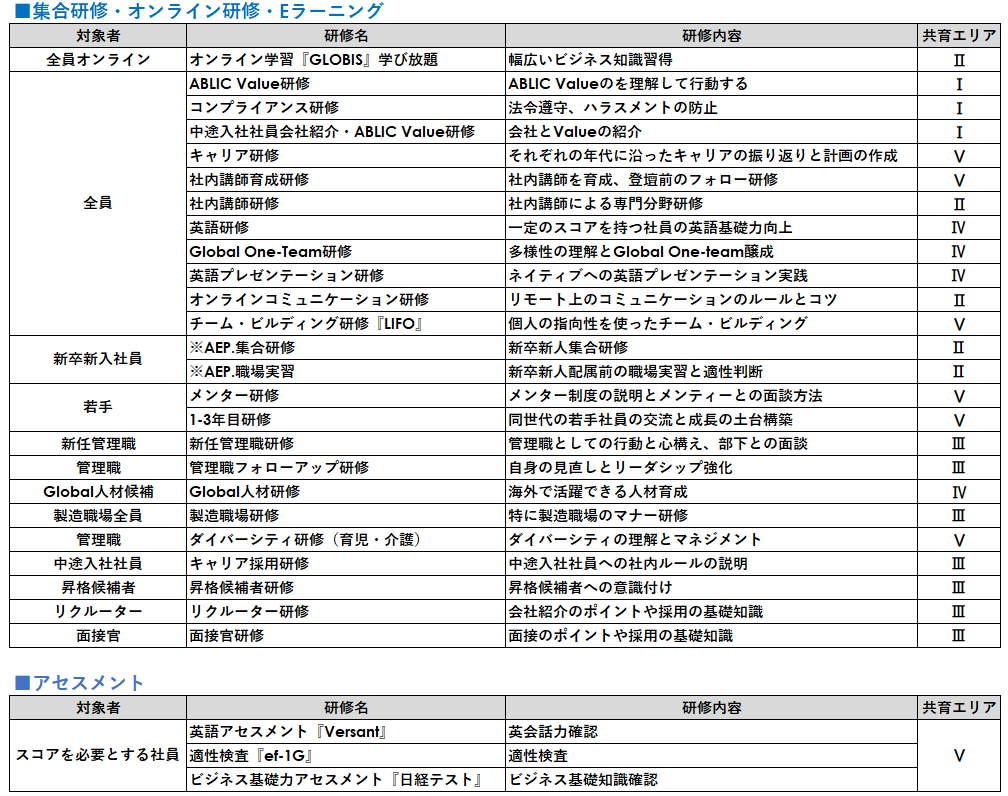Select the 新卒新入社員 target cell
This screenshot has height=796, width=1008.
(98, 360)
